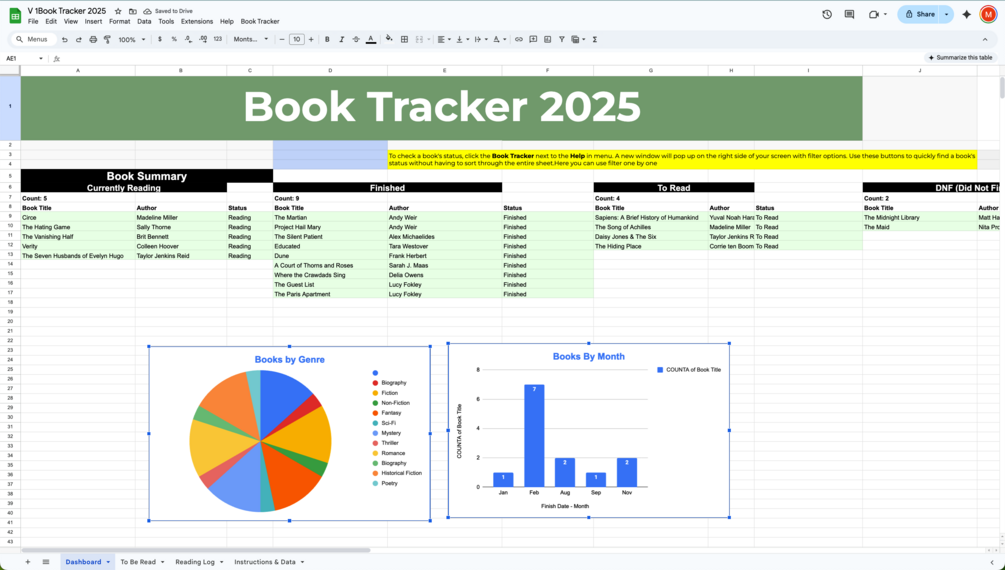The width and height of the screenshot is (1005, 570).
Task: Create a filter
Action: tap(561, 39)
